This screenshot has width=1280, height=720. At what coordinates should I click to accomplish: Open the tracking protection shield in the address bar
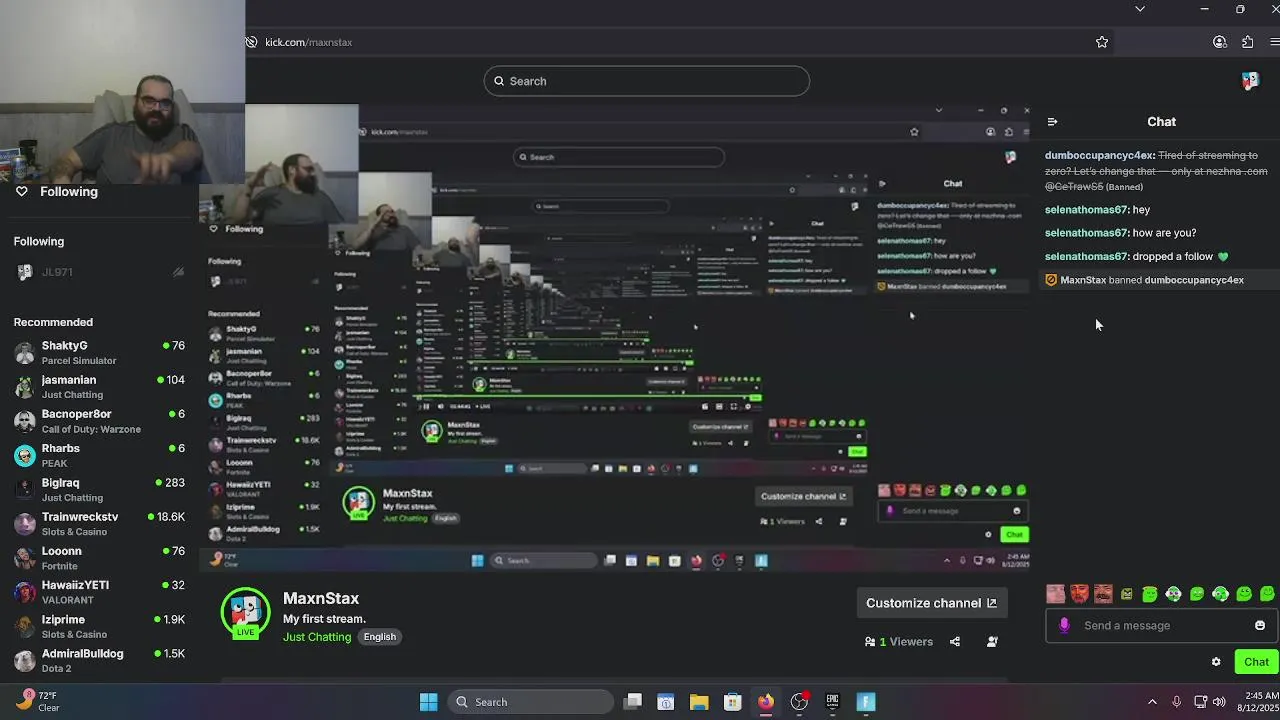tap(252, 42)
